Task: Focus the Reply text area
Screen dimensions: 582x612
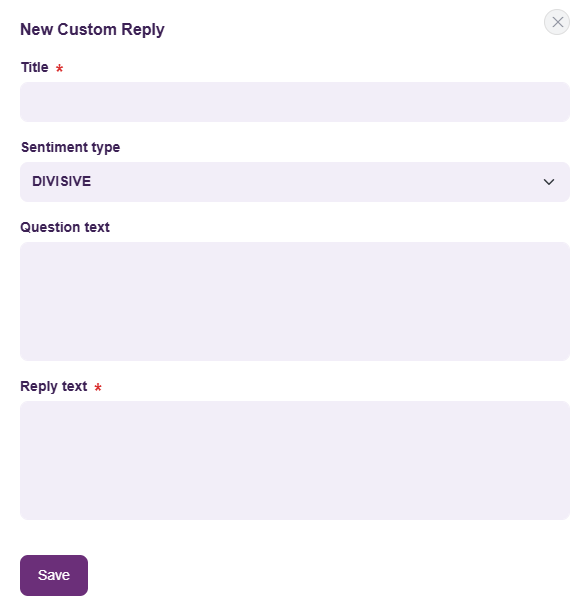Action: click(x=295, y=460)
